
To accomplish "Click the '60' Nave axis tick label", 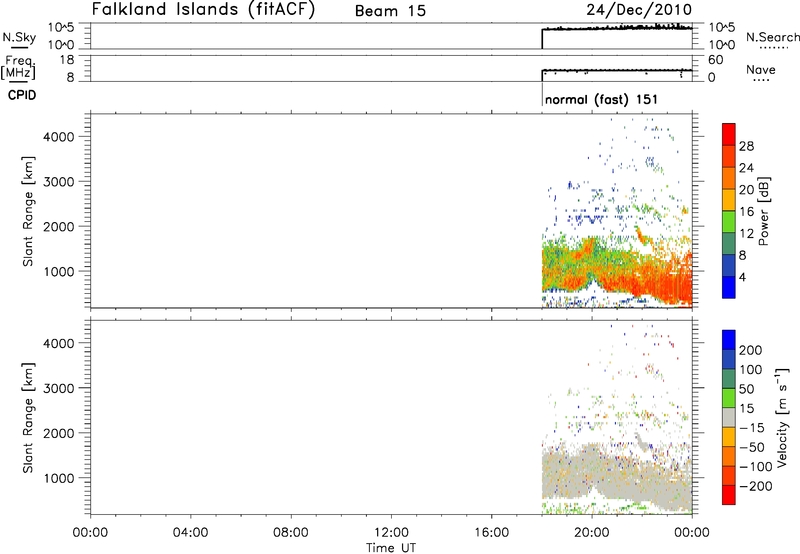I will (715, 60).
